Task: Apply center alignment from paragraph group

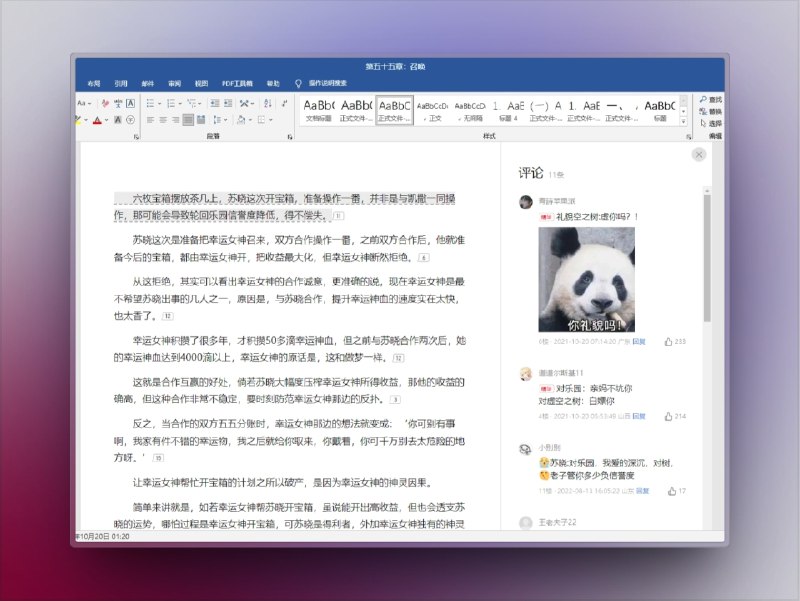Action: (x=163, y=119)
